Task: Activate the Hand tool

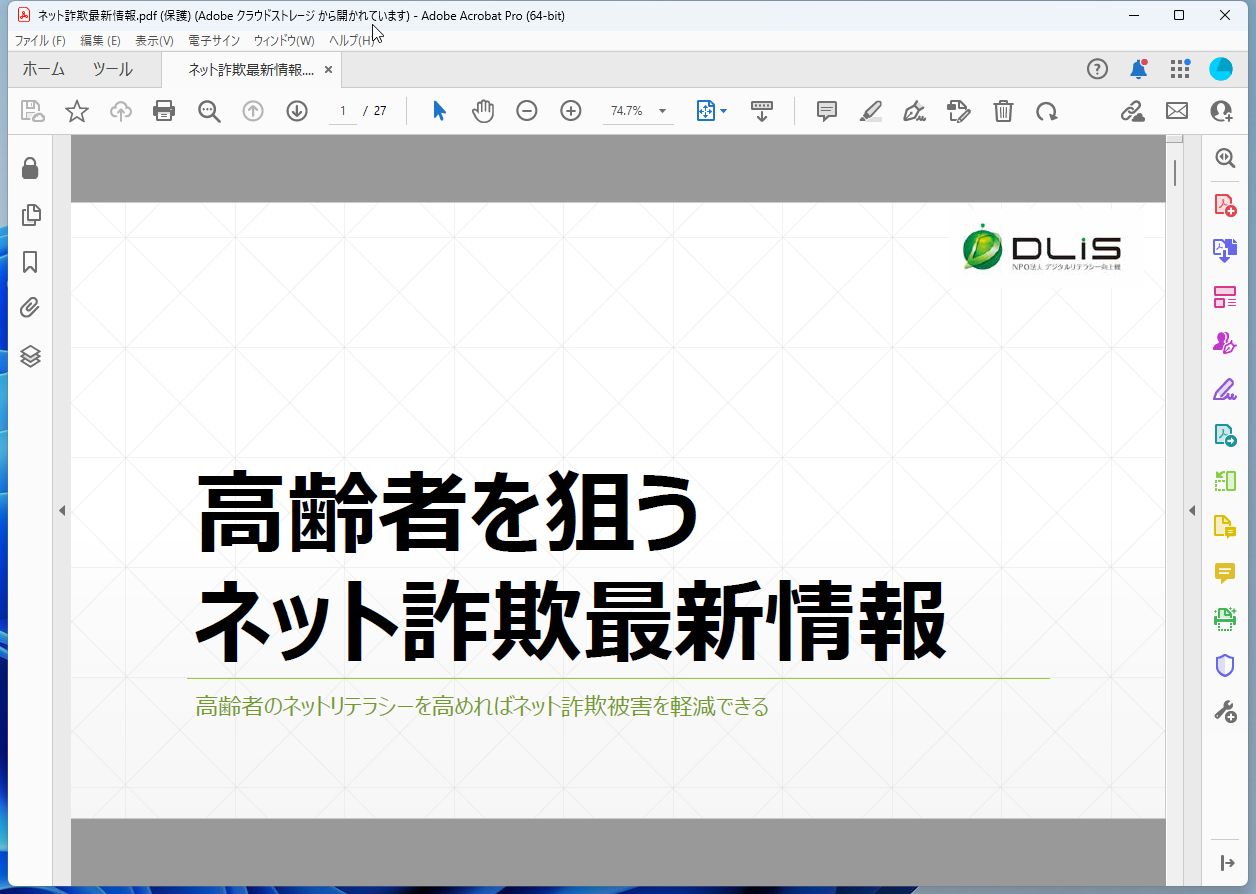Action: tap(483, 111)
